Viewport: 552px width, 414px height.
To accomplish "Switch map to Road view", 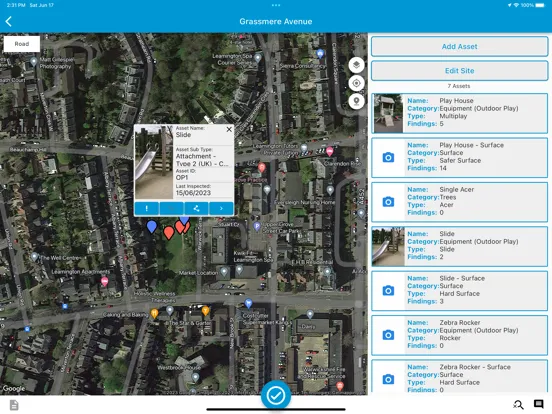I will tap(22, 44).
